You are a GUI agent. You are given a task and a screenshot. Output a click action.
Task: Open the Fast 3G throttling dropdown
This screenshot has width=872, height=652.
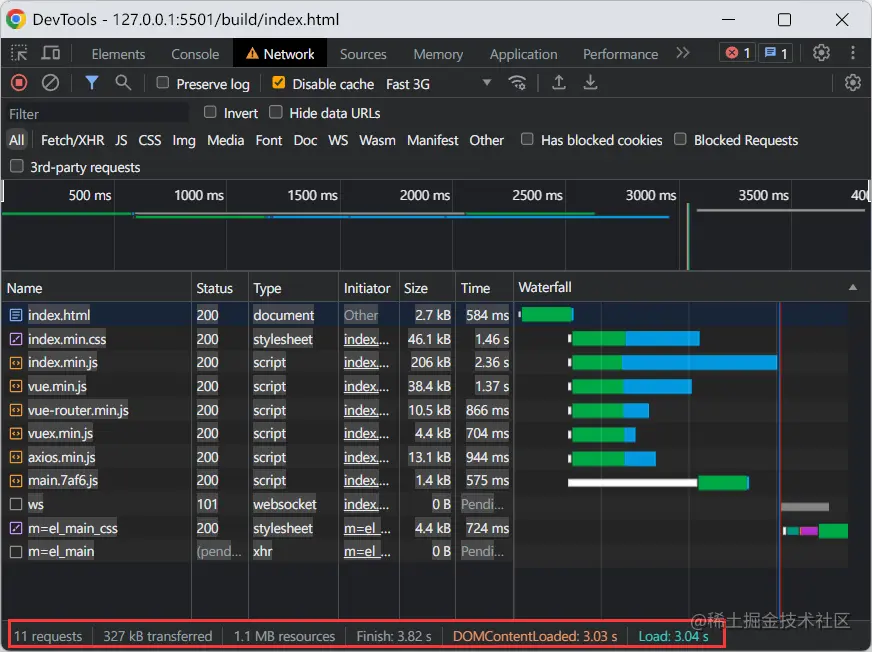click(439, 83)
